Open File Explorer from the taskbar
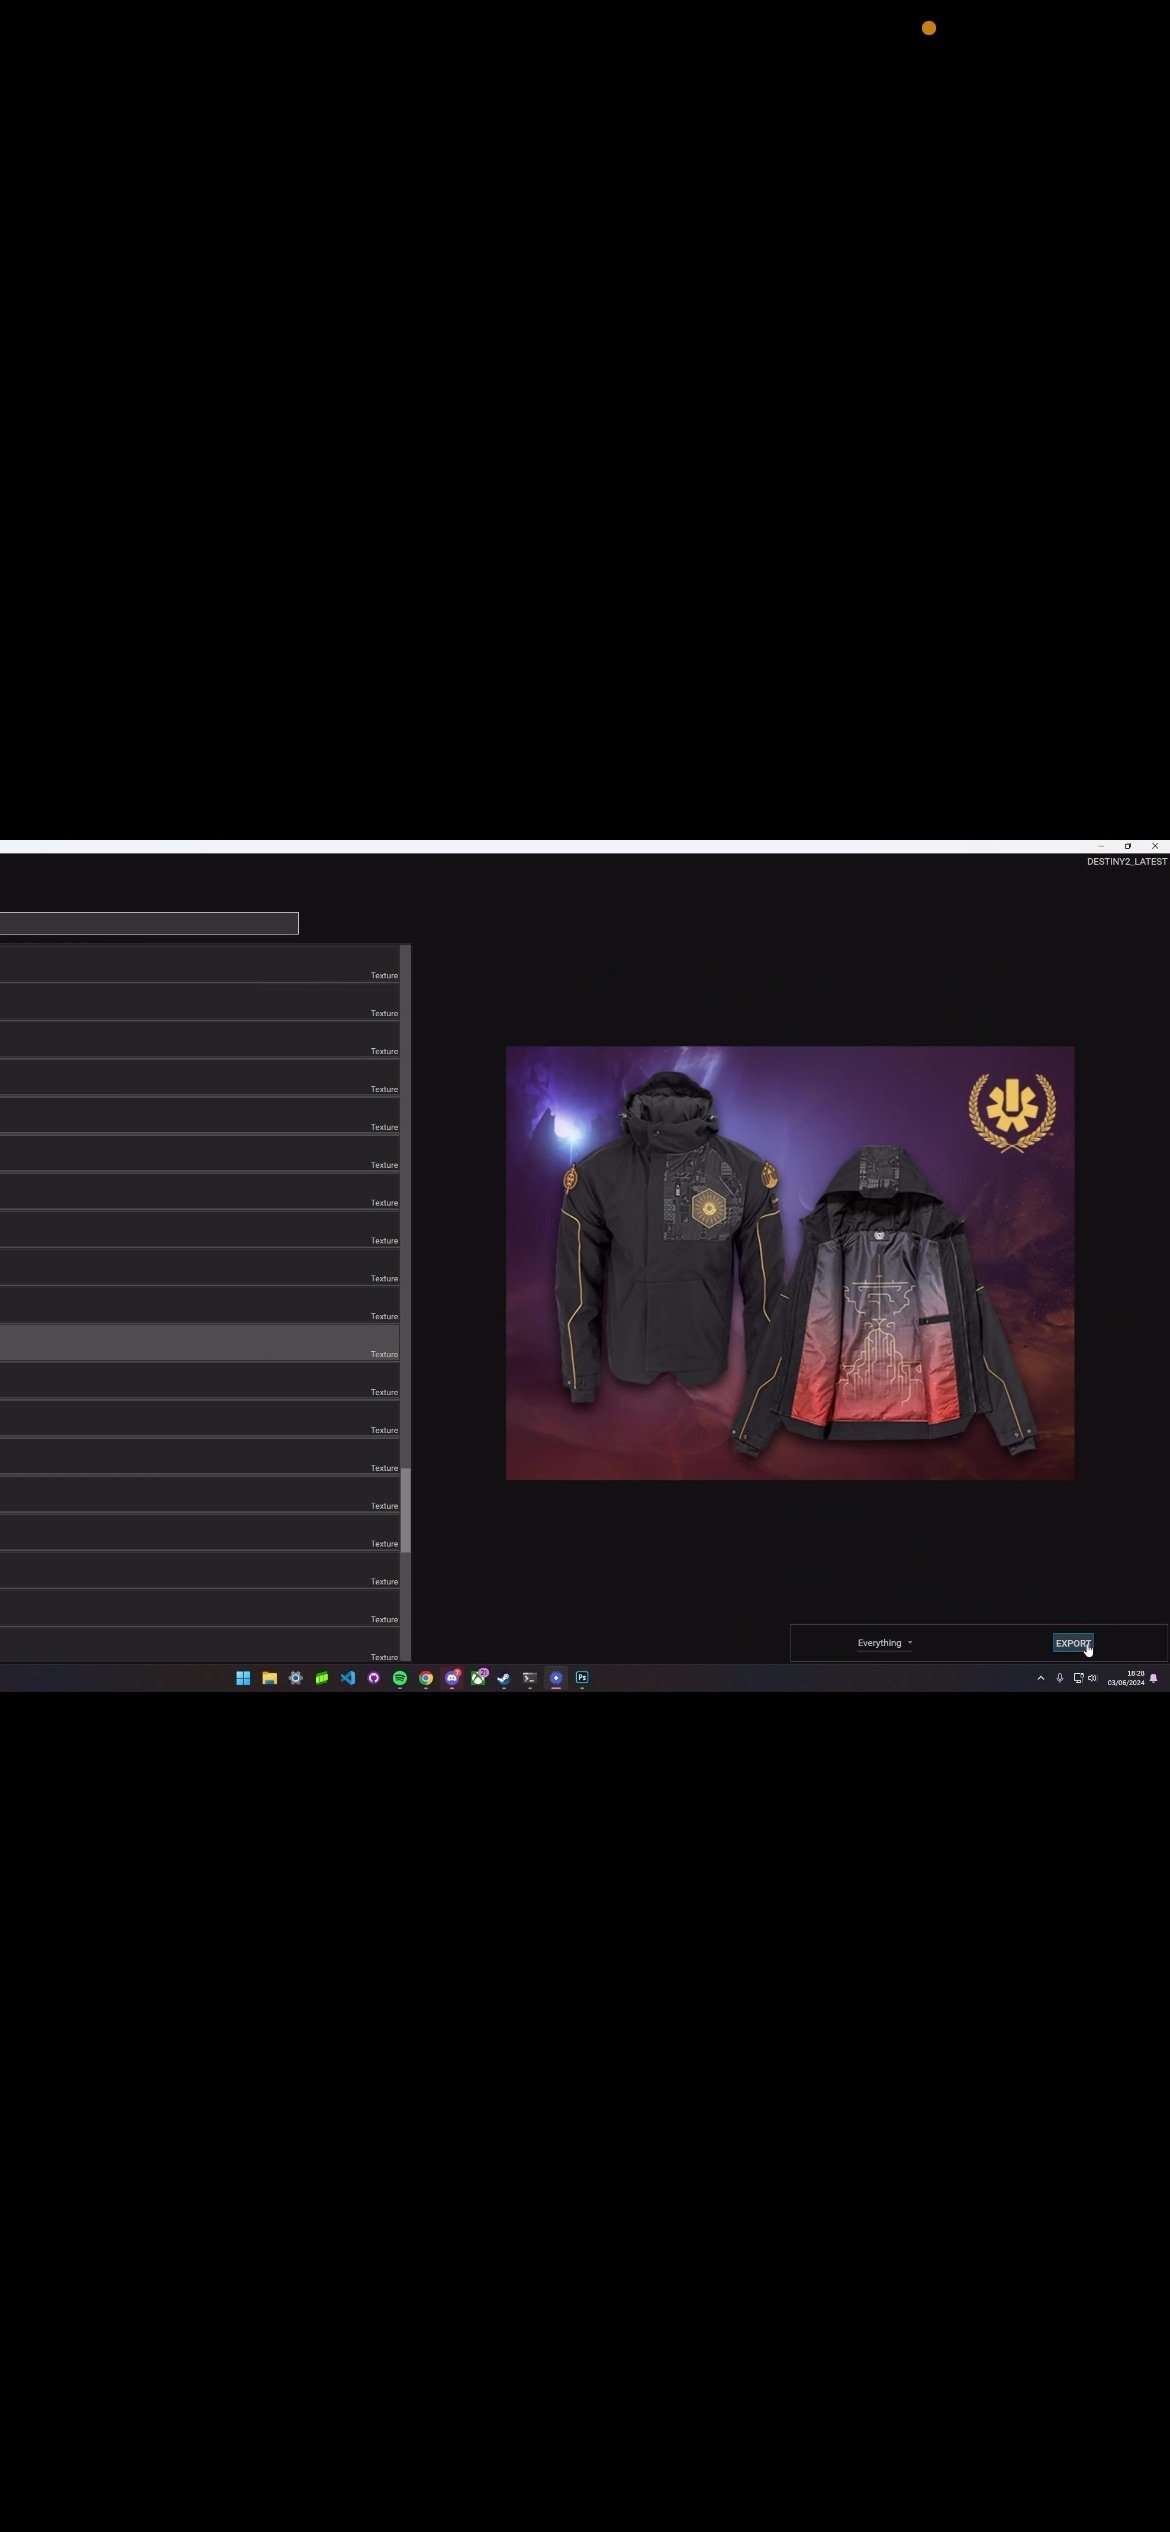This screenshot has width=1170, height=2532. point(269,1678)
